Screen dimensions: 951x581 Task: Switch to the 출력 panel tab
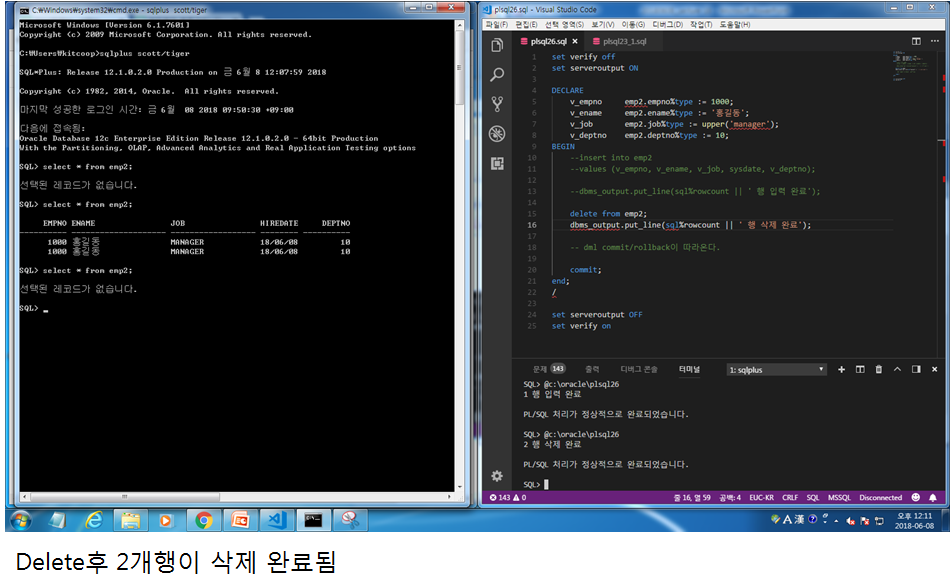[592, 369]
